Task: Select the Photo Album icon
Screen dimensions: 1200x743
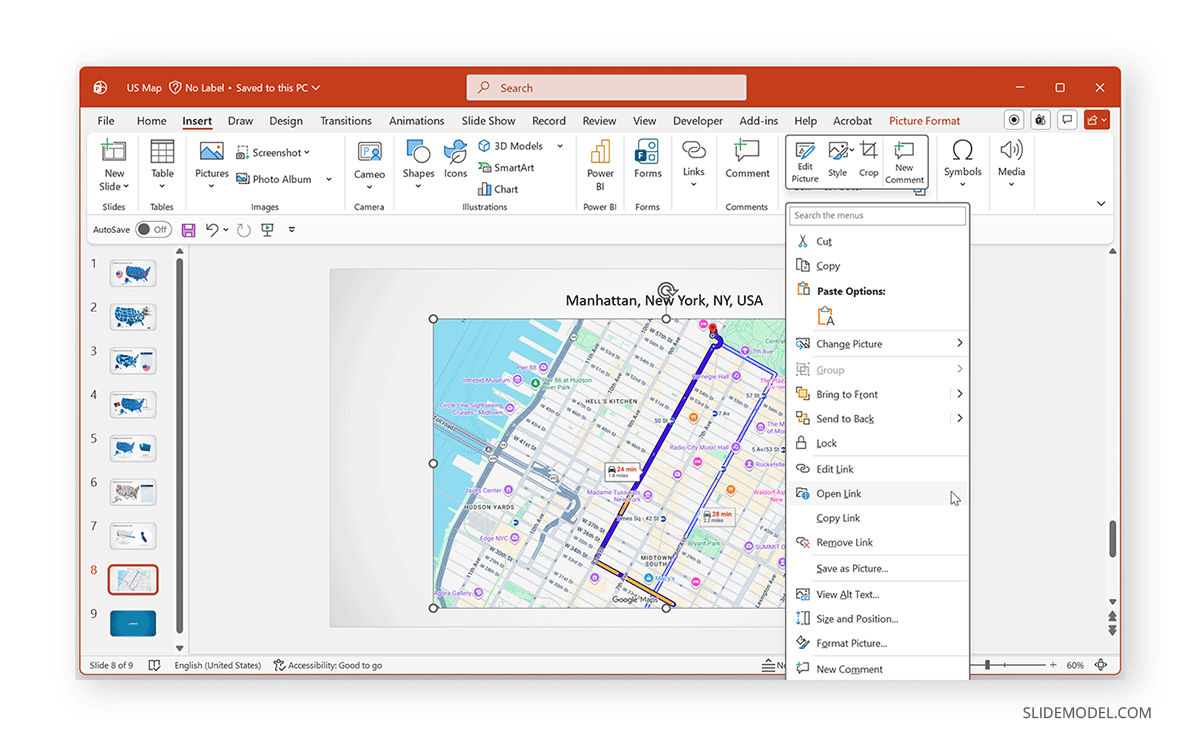Action: 243,179
